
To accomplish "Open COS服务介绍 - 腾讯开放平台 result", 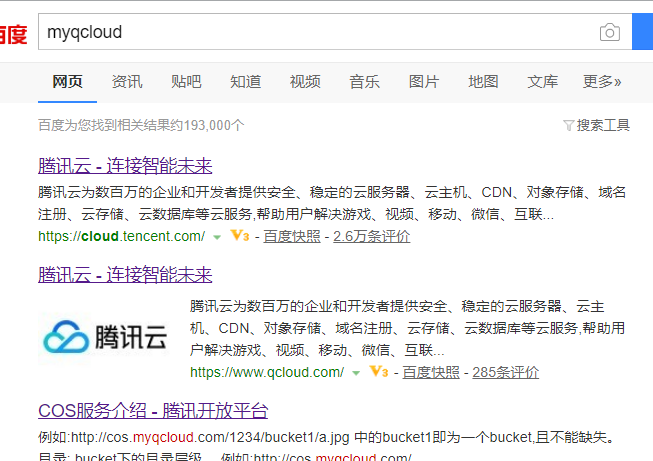I will pyautogui.click(x=153, y=411).
